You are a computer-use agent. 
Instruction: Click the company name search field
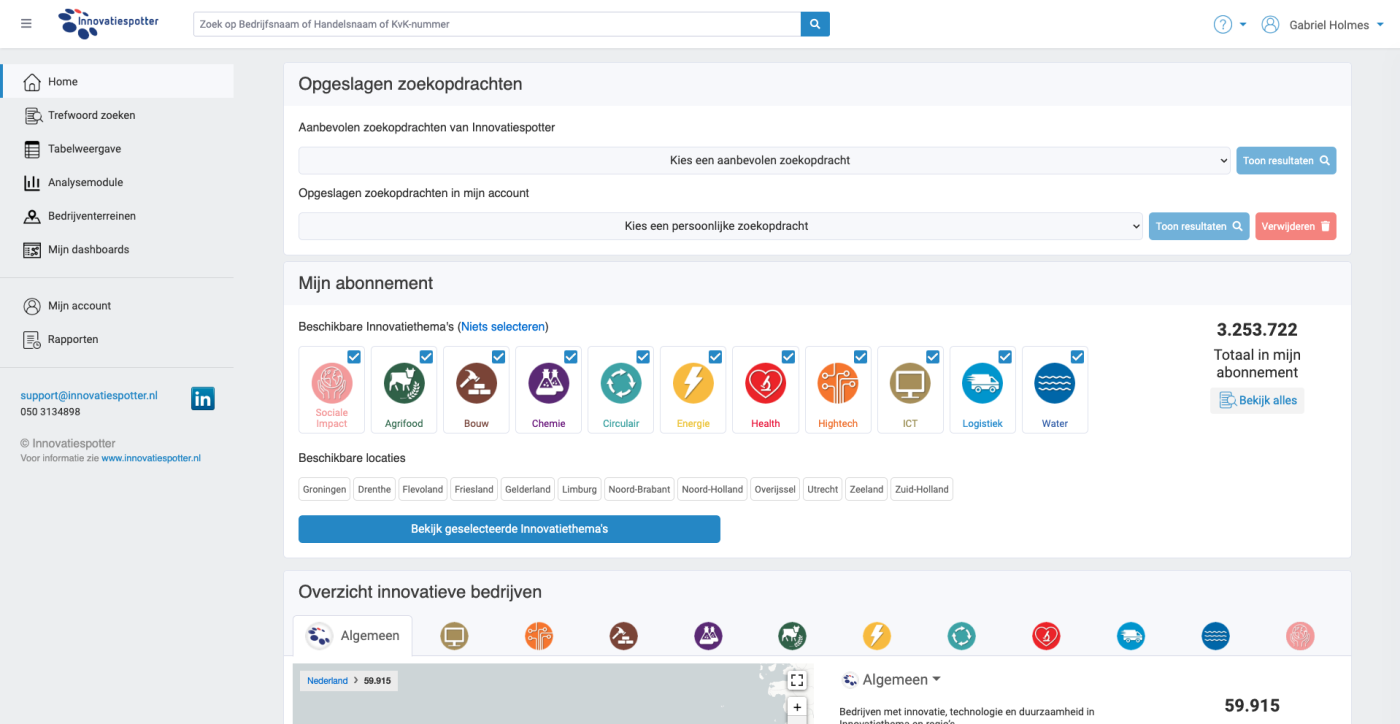click(496, 24)
